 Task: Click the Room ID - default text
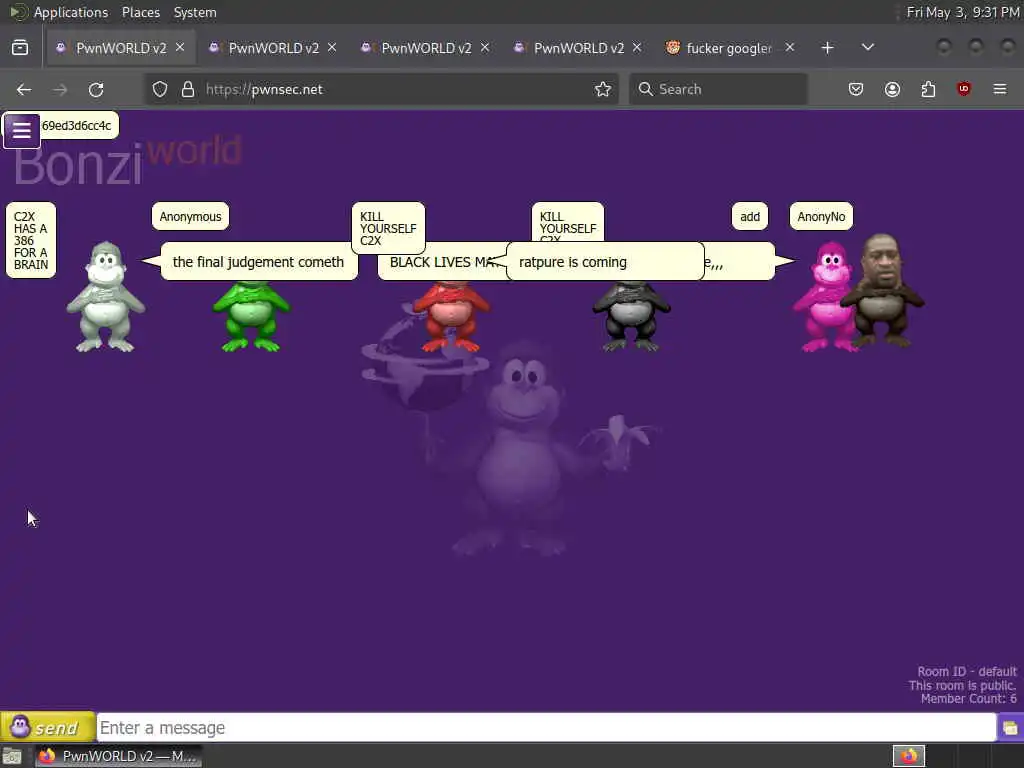pyautogui.click(x=967, y=671)
